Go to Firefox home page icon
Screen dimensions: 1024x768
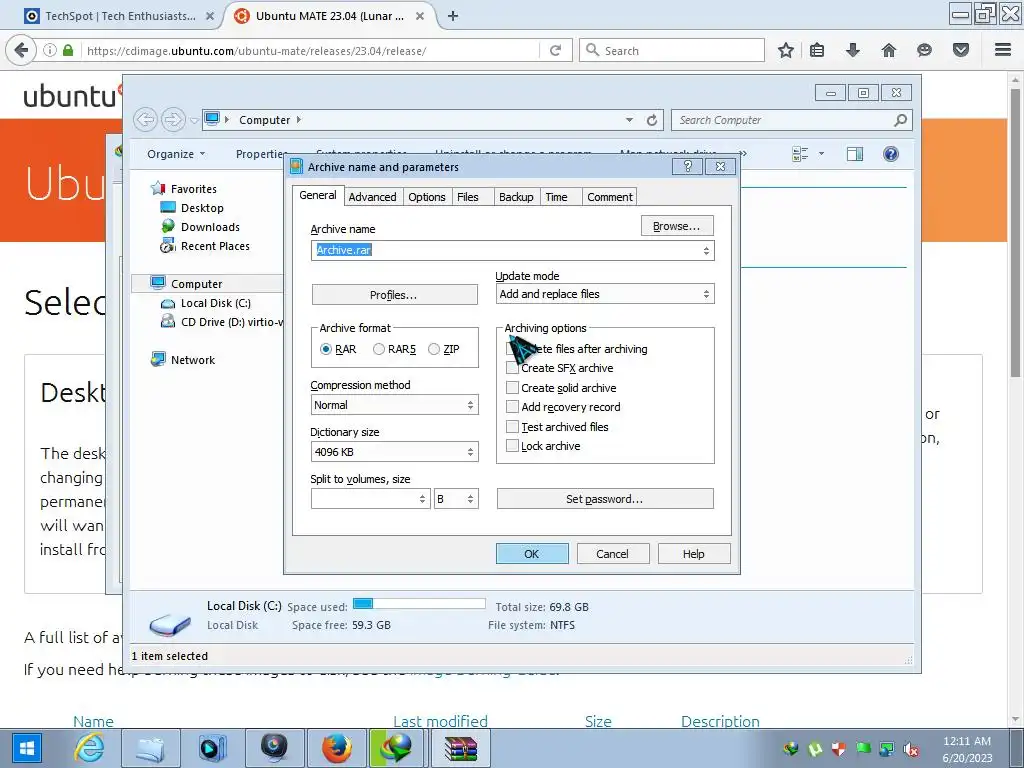pyautogui.click(x=889, y=50)
